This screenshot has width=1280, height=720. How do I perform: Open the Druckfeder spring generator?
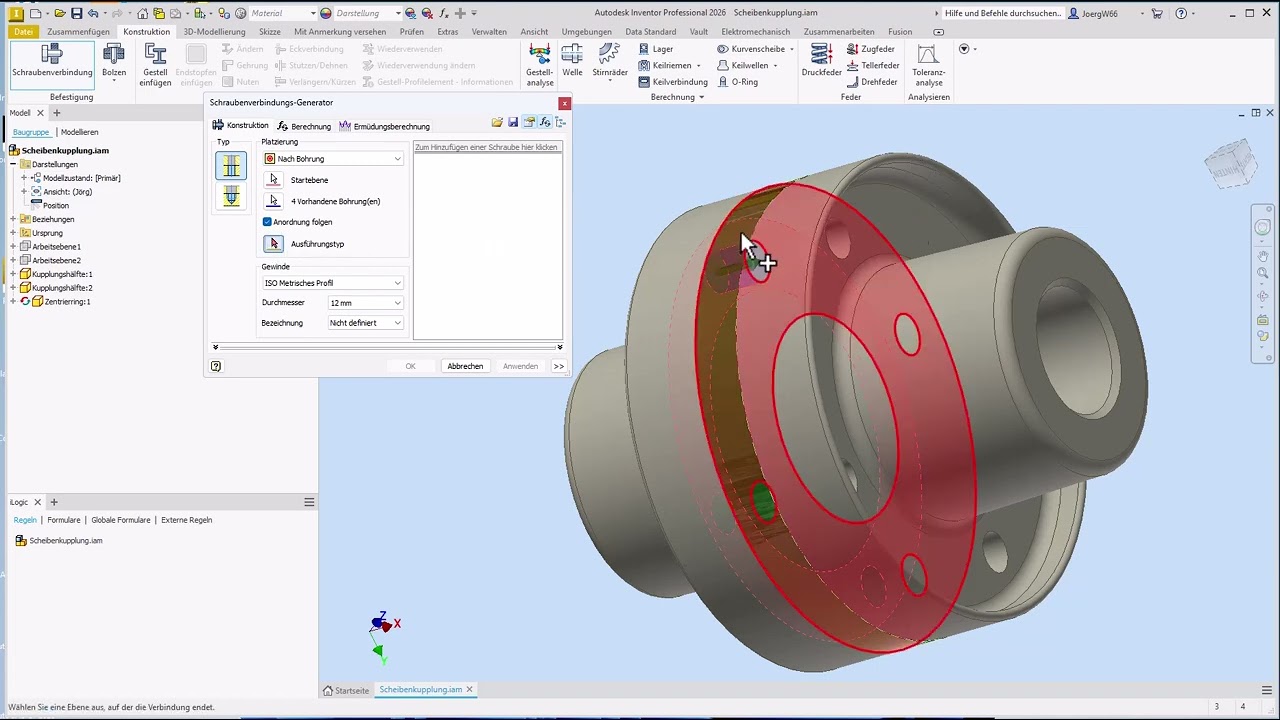821,62
